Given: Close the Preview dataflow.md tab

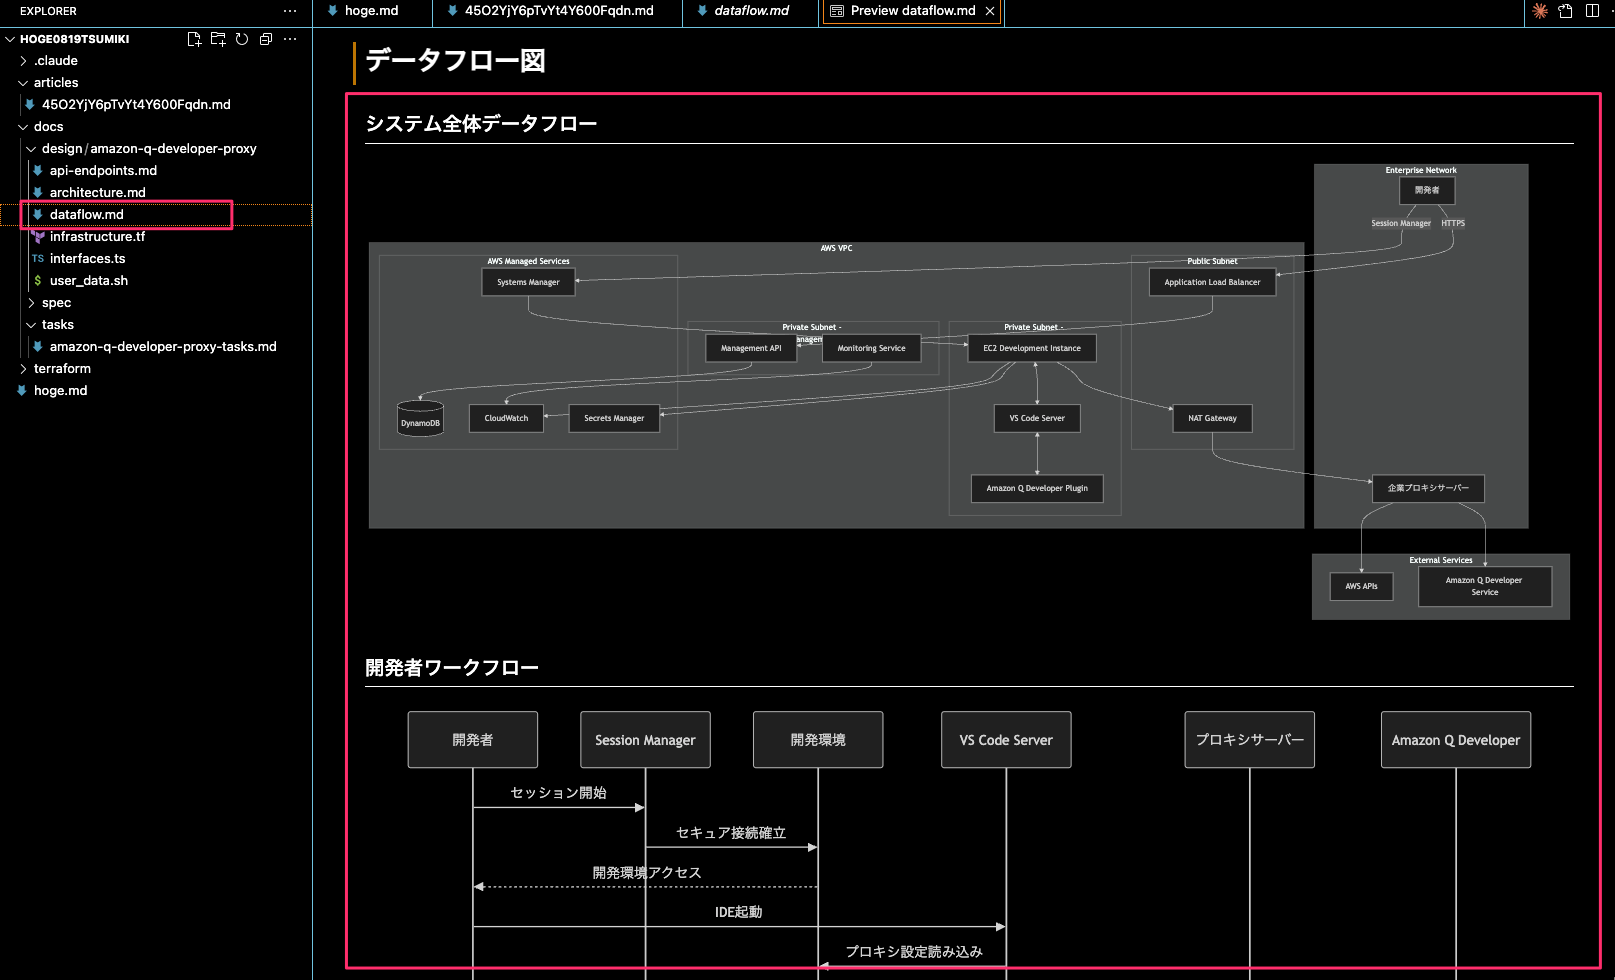Looking at the screenshot, I should [990, 11].
